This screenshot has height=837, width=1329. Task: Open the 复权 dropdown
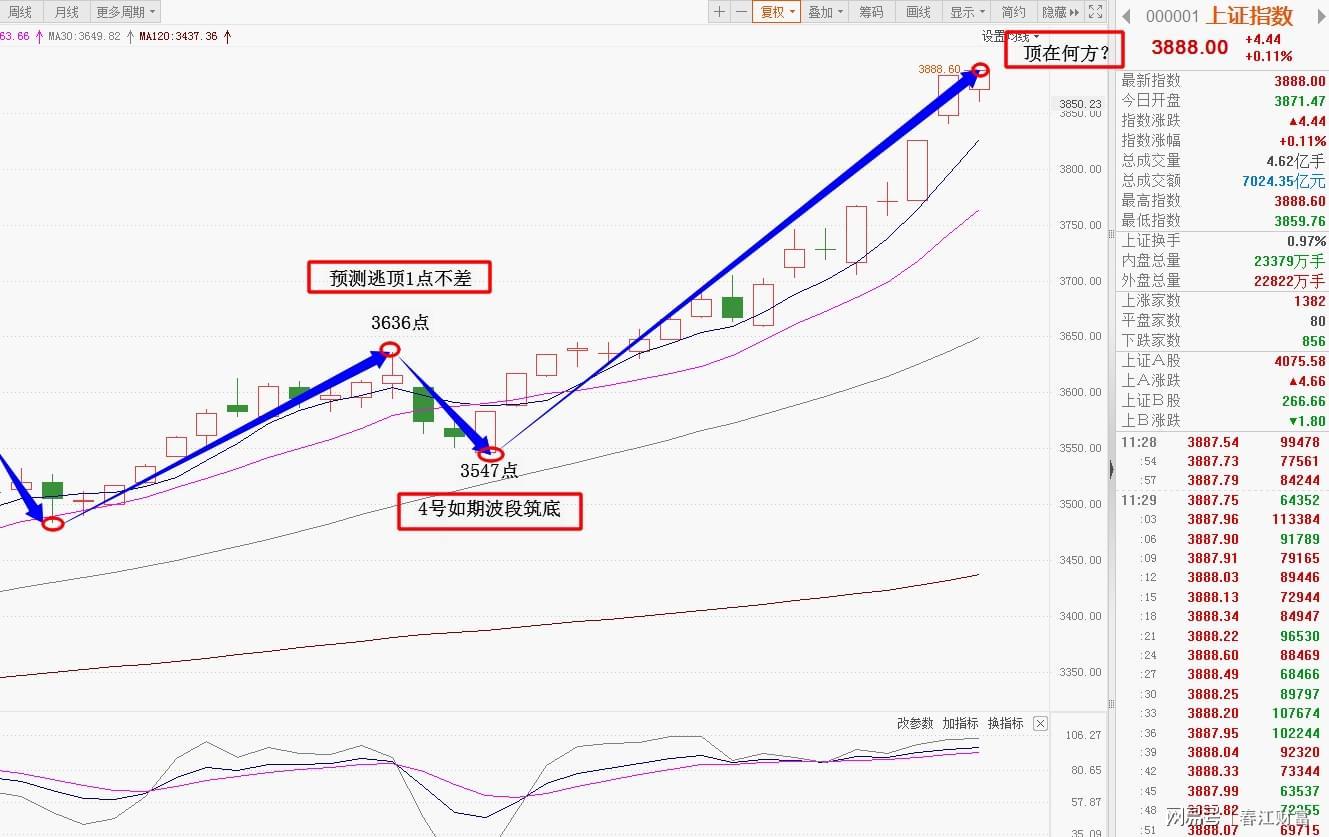click(778, 12)
